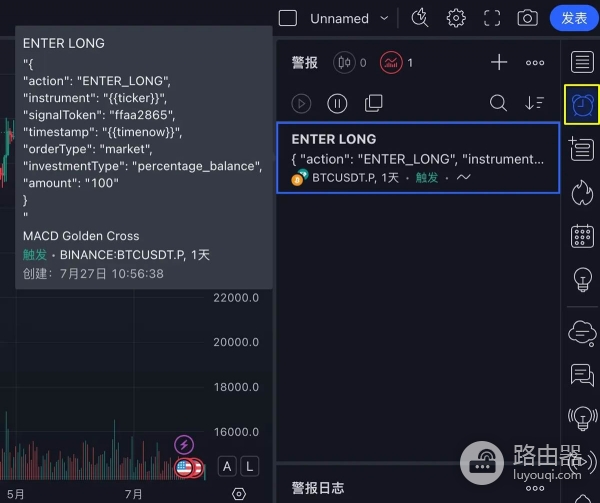
Task: Open hotlists flame sidebar icon
Action: 582,192
